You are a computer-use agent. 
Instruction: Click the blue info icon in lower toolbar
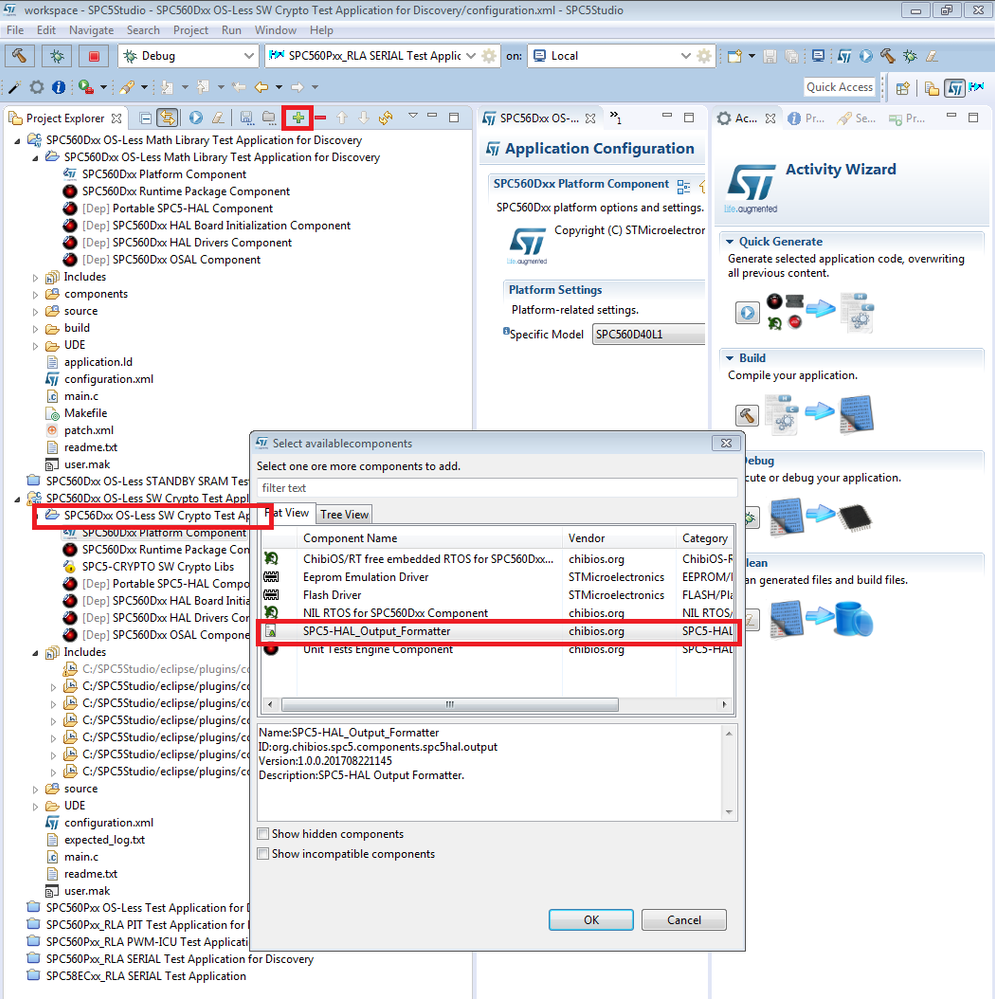[x=59, y=87]
